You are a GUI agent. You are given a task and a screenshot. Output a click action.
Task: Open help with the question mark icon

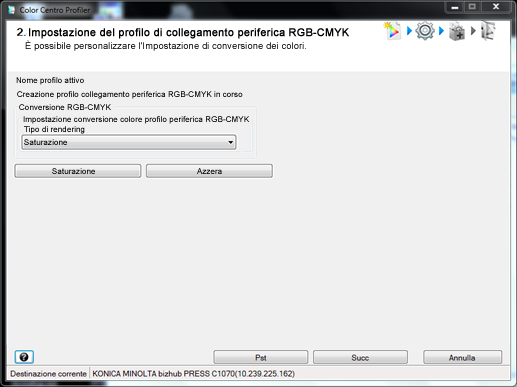click(24, 357)
